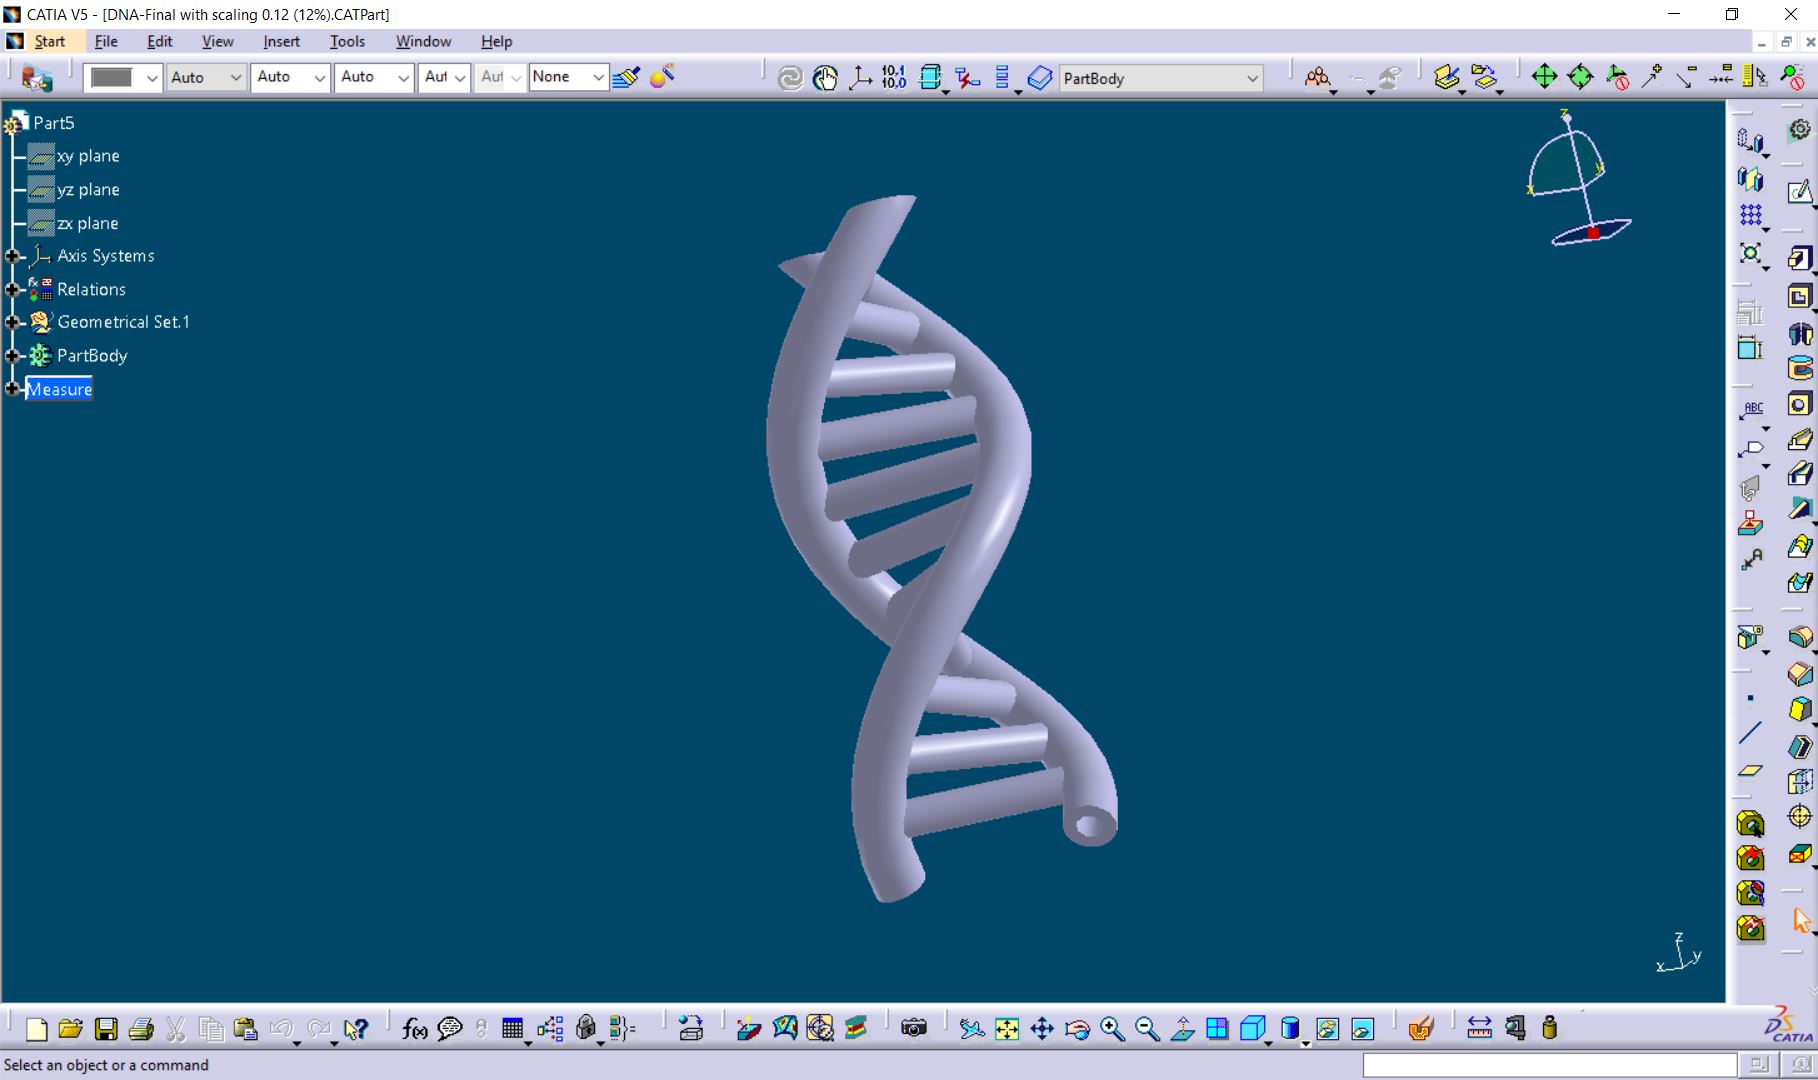The width and height of the screenshot is (1818, 1080).
Task: Create a line with the Line icon
Action: pos(1750,733)
